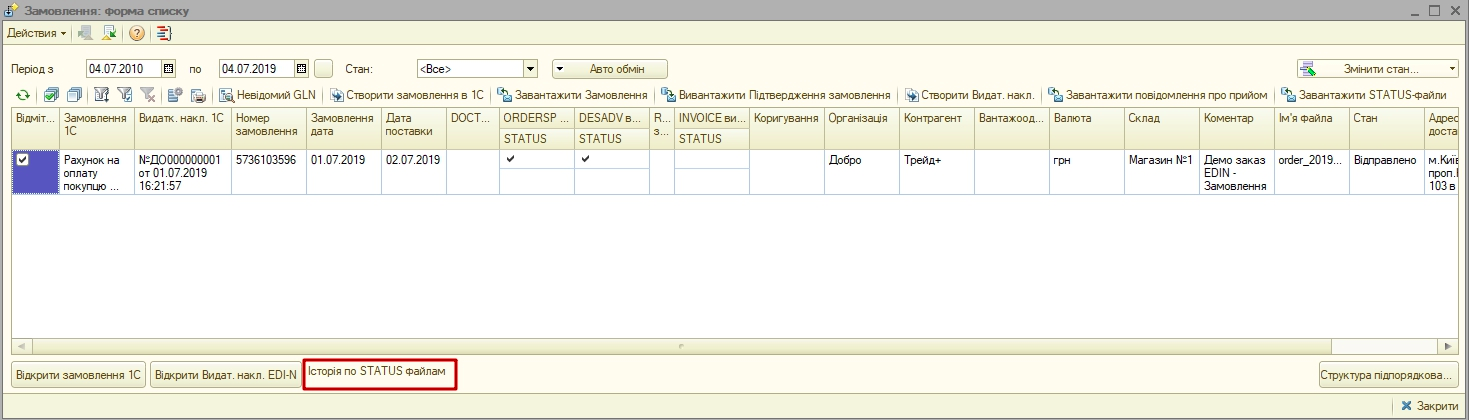Click the Закрити button
Screen dimensions: 1469x420
[1429, 406]
